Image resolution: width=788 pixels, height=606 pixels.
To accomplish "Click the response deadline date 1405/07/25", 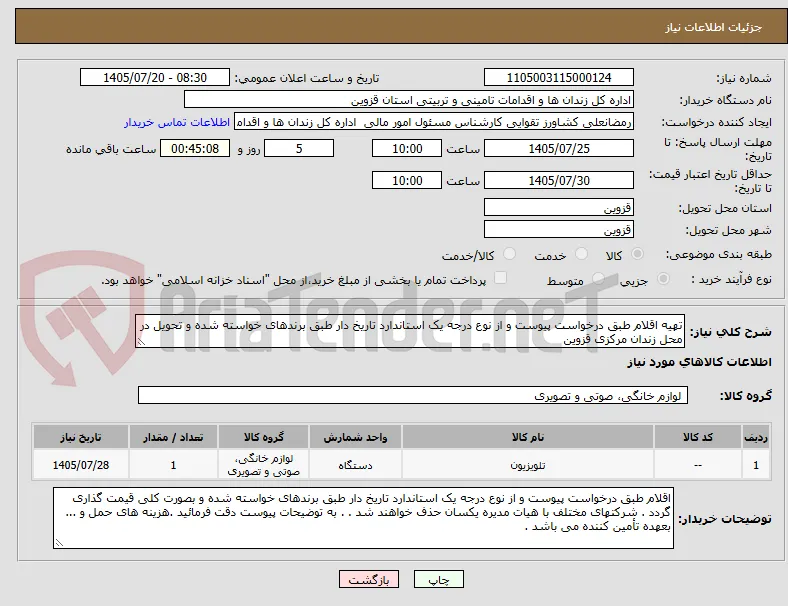I will click(558, 149).
